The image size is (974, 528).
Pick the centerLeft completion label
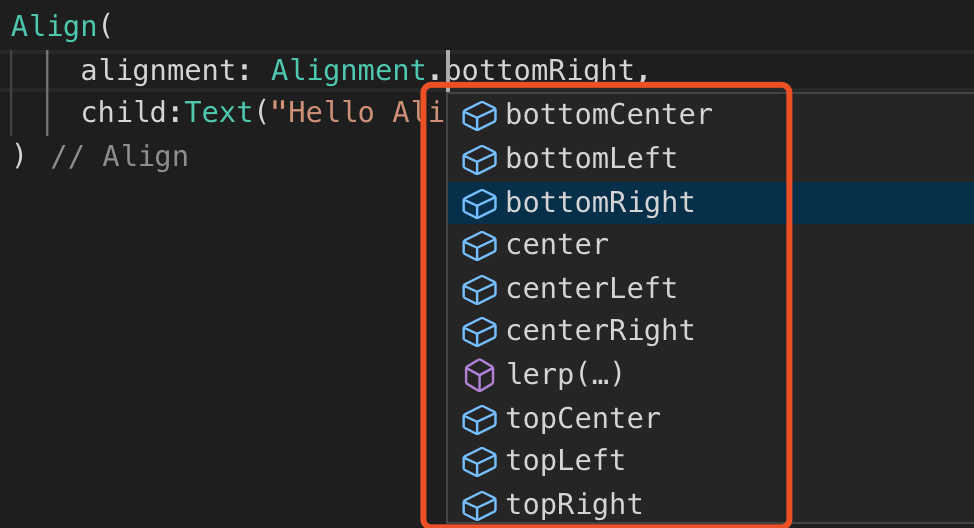591,289
